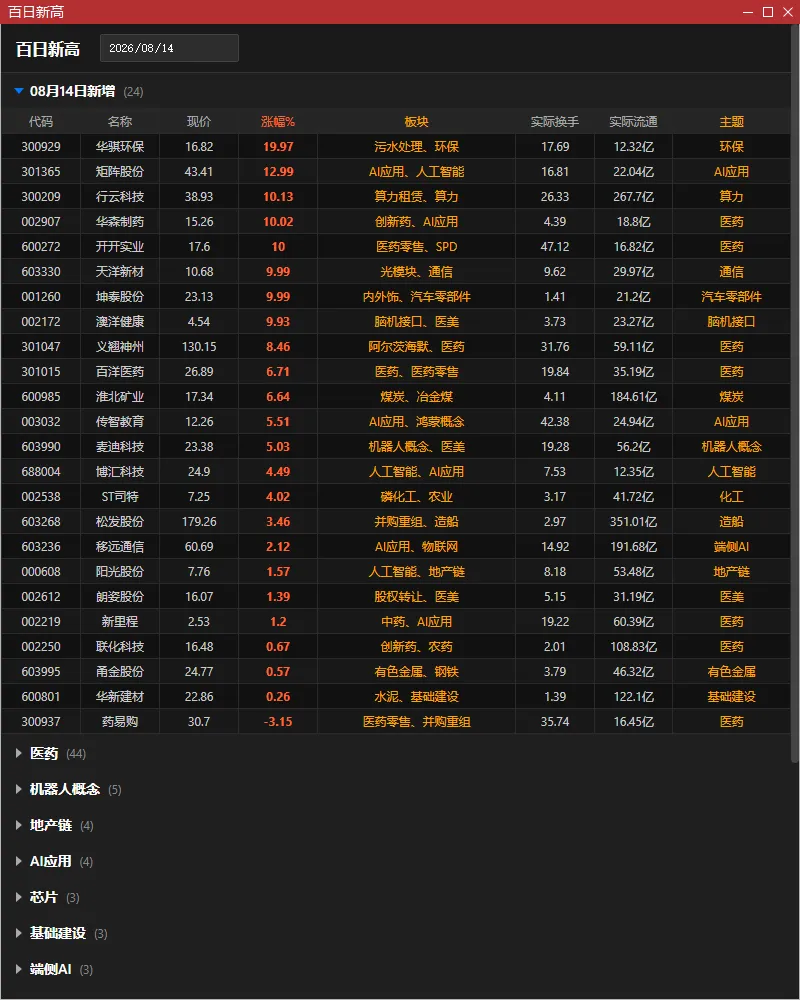Expand the 端侧AI (3) group
Viewport: 800px width, 1000px height.
[x=19, y=969]
